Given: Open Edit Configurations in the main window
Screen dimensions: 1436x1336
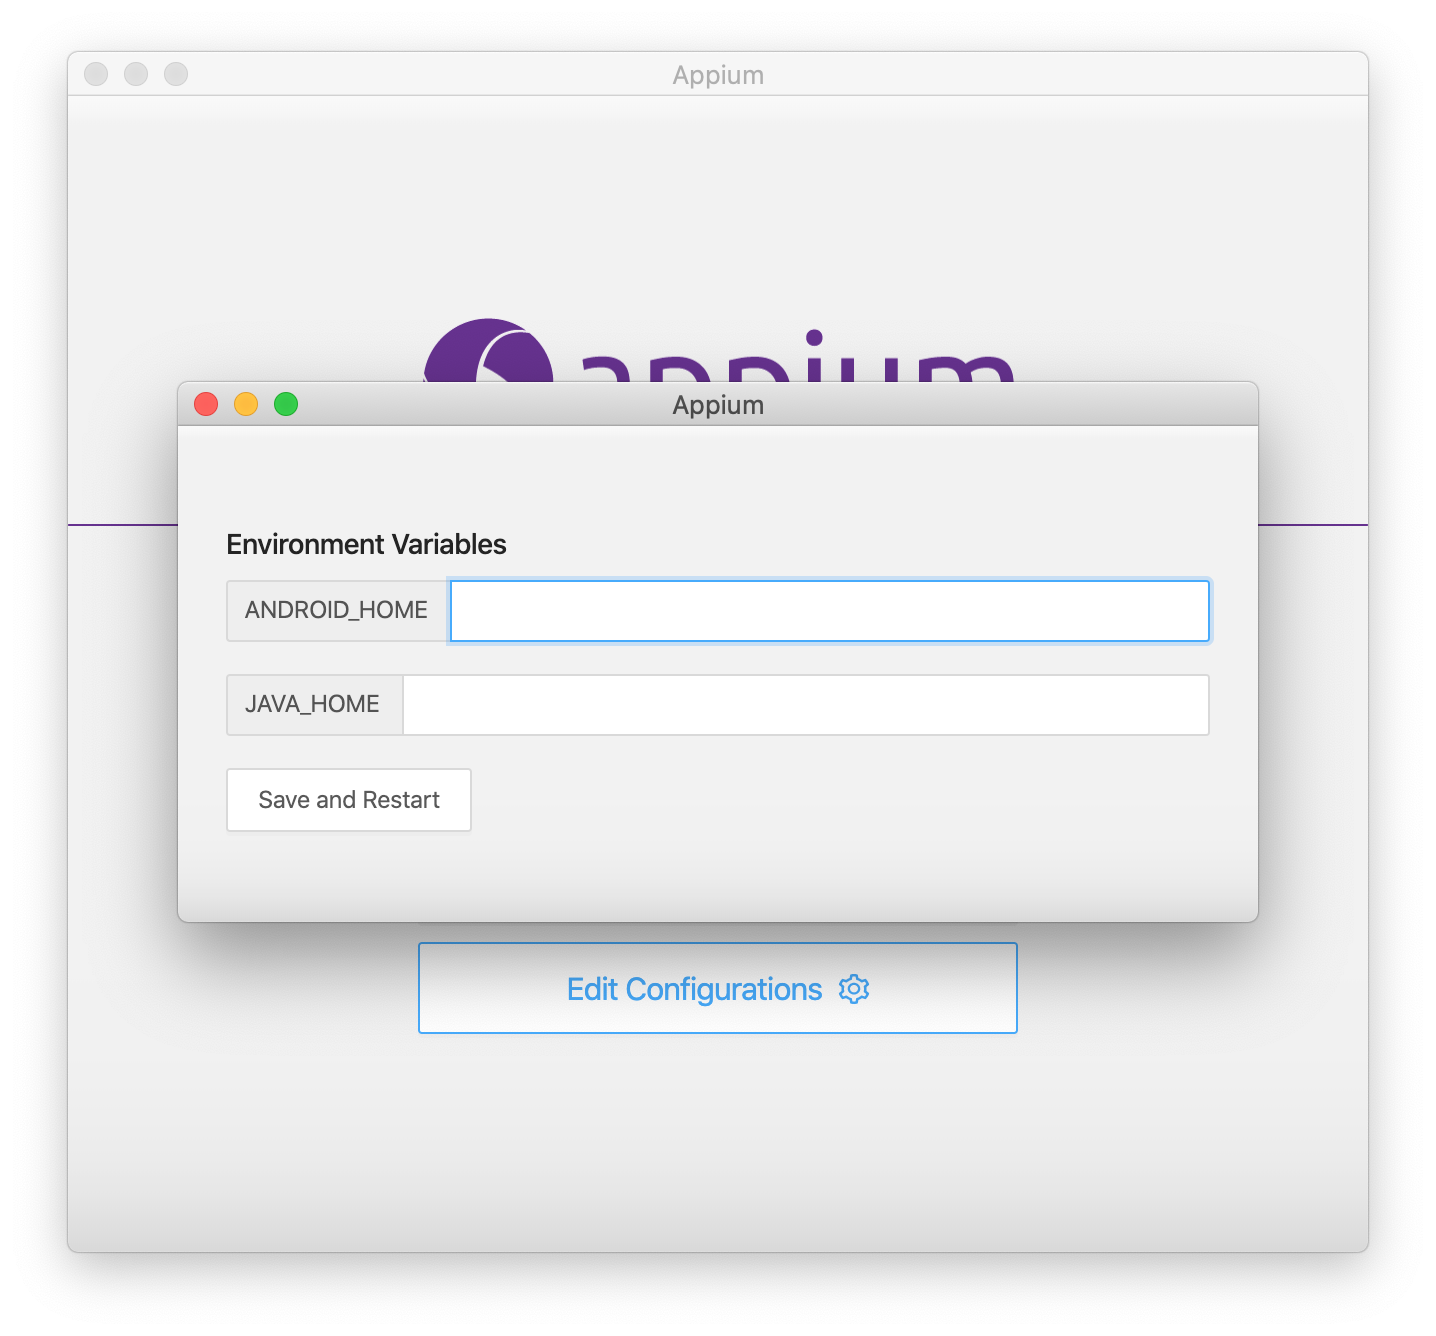Looking at the screenshot, I should (718, 988).
